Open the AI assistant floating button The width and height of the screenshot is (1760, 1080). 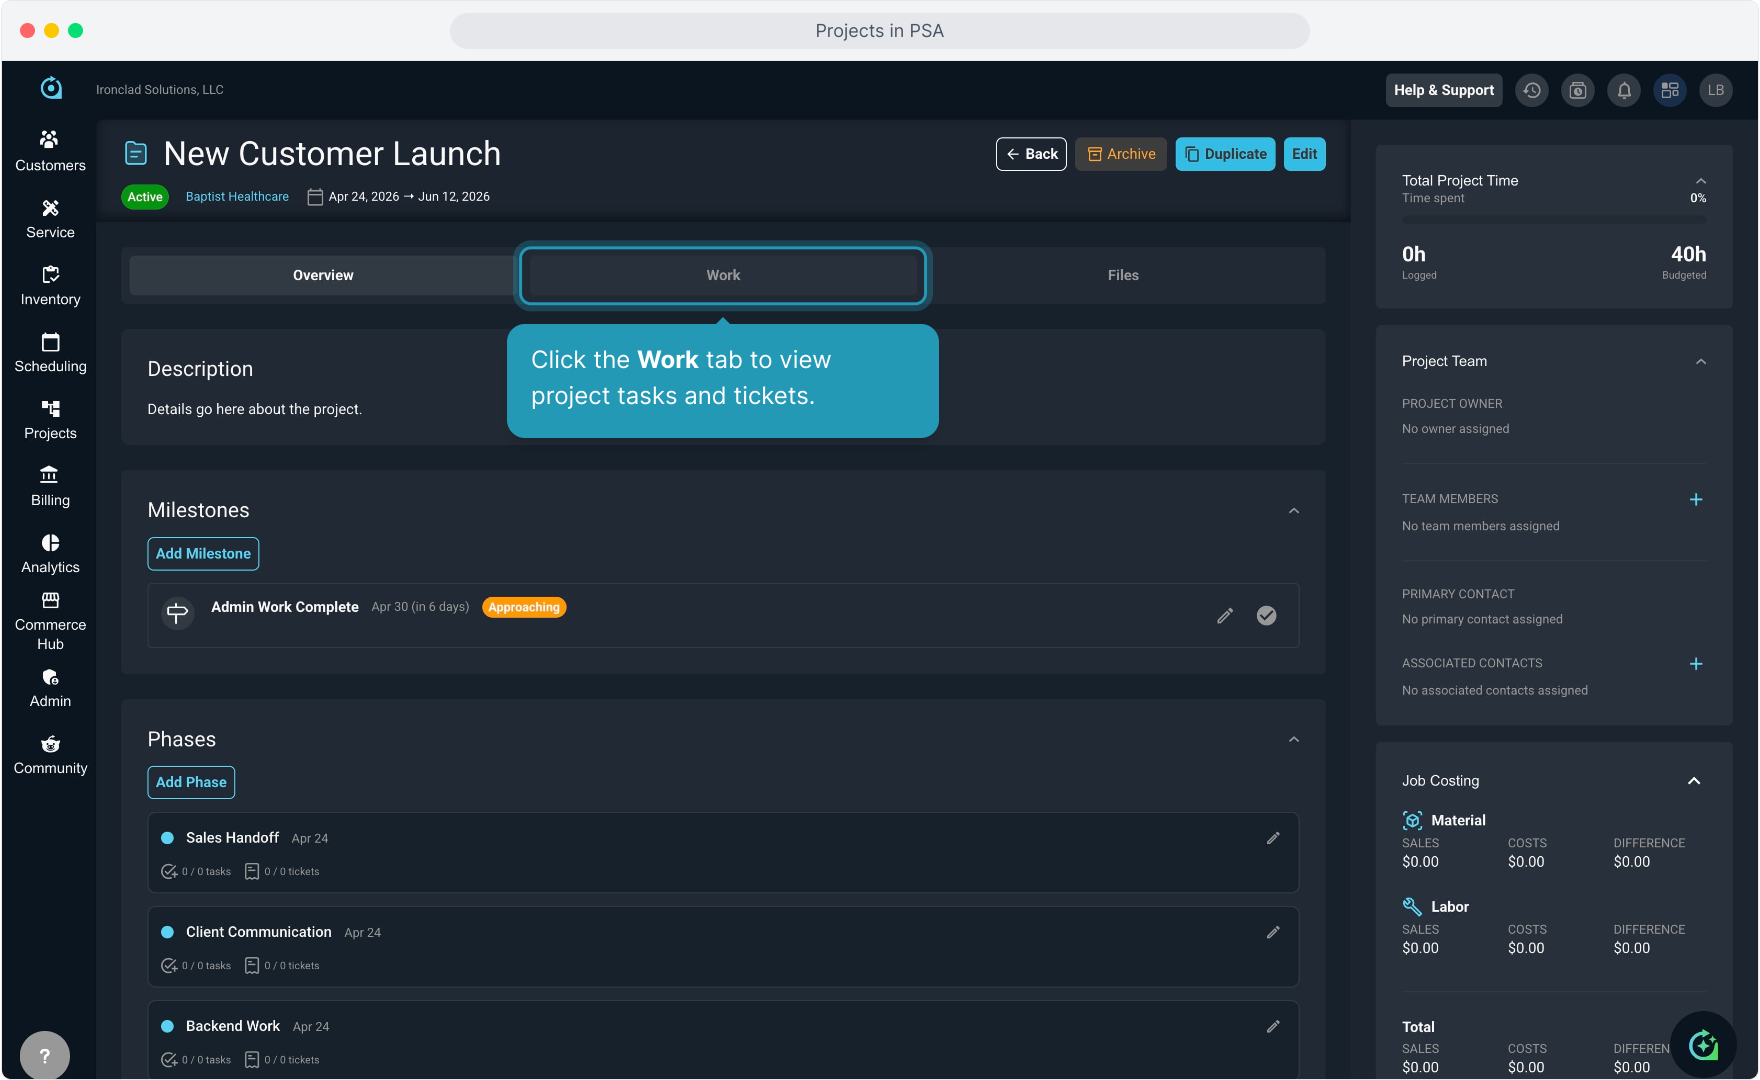(1703, 1045)
